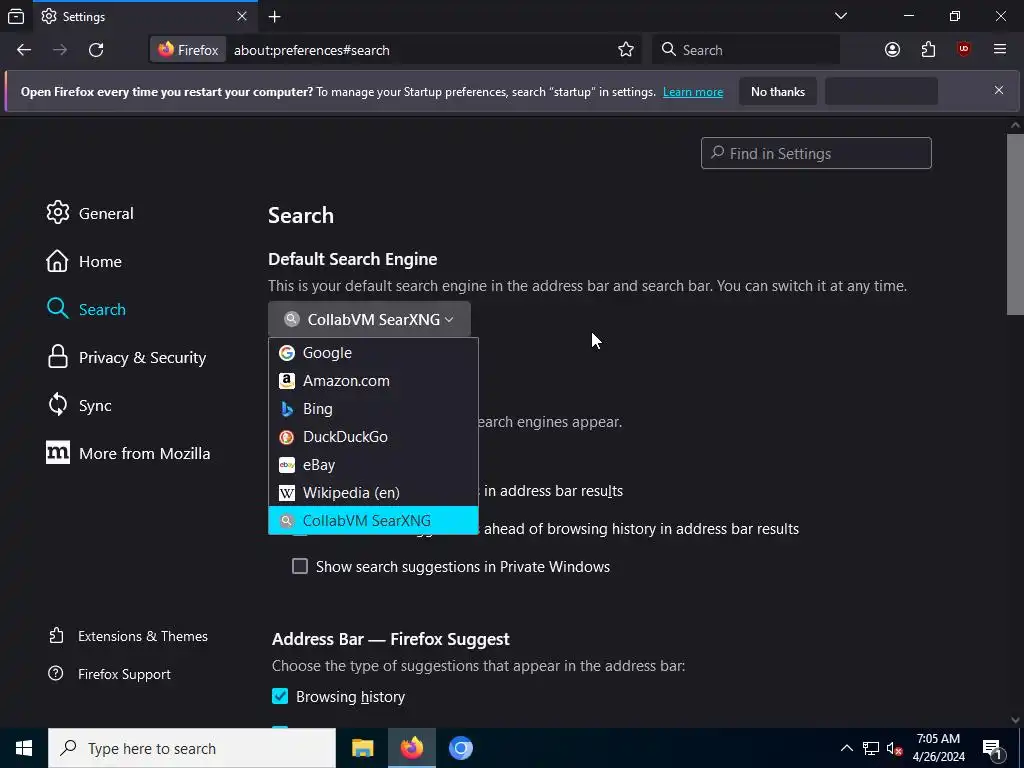
Task: Choose Google from the engine list
Action: 374,353
